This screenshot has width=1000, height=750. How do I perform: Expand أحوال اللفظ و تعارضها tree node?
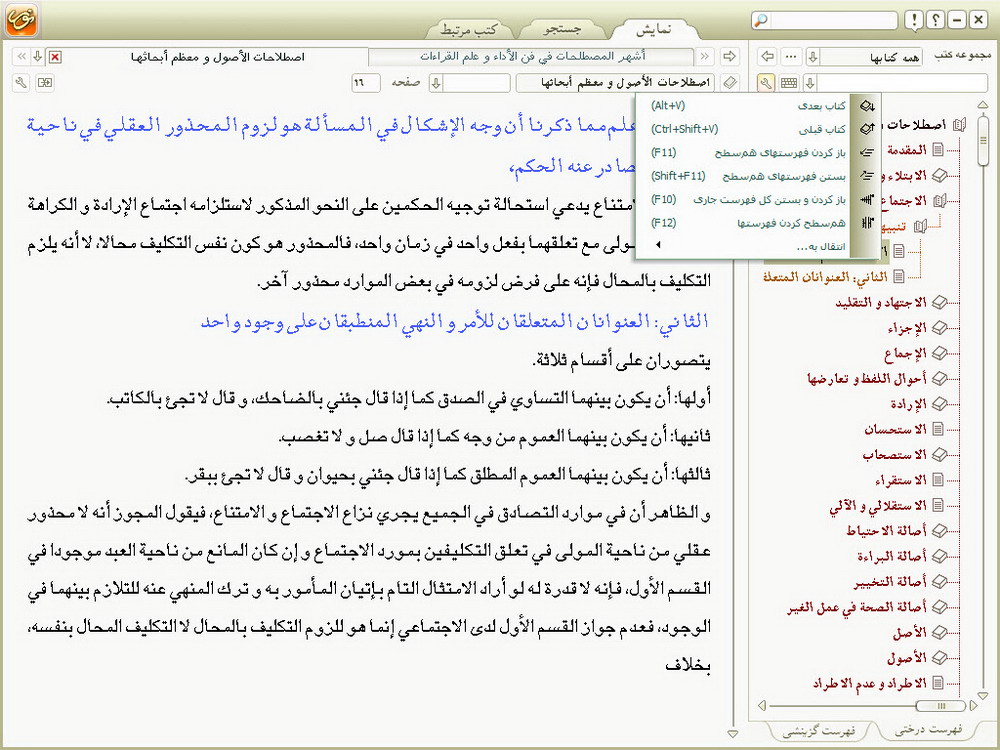[x=939, y=378]
